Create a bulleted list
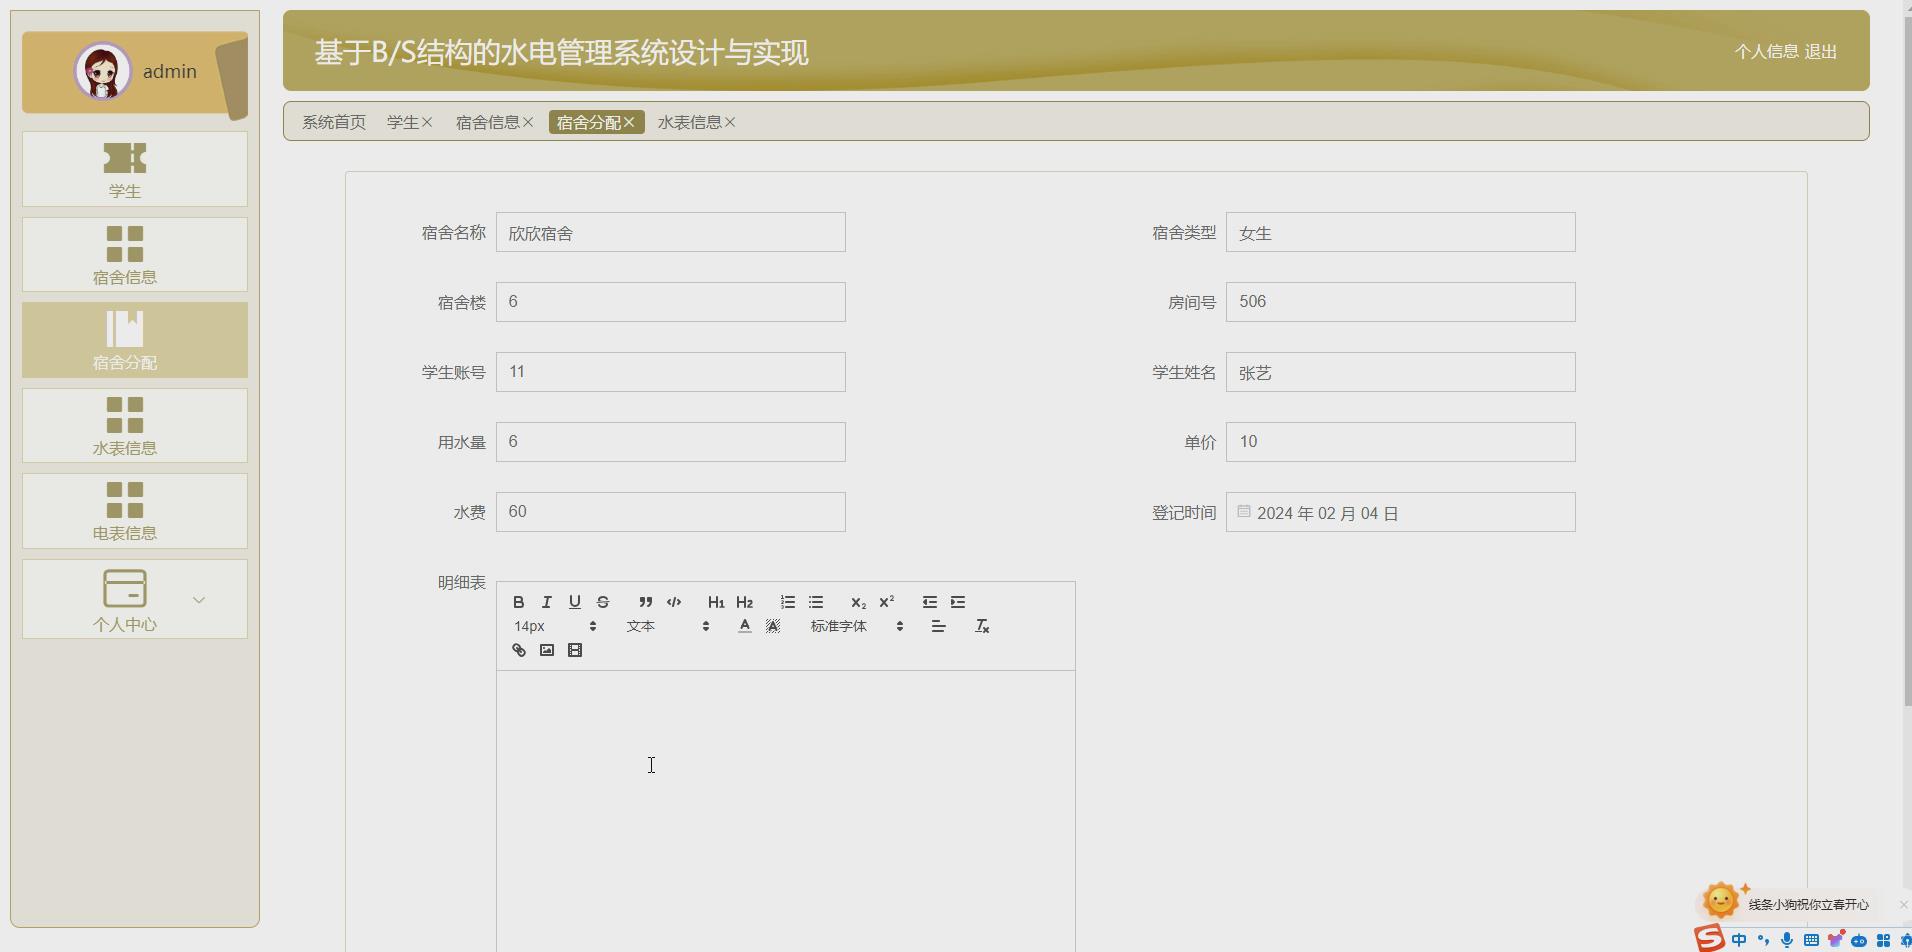1912x952 pixels. click(x=815, y=602)
